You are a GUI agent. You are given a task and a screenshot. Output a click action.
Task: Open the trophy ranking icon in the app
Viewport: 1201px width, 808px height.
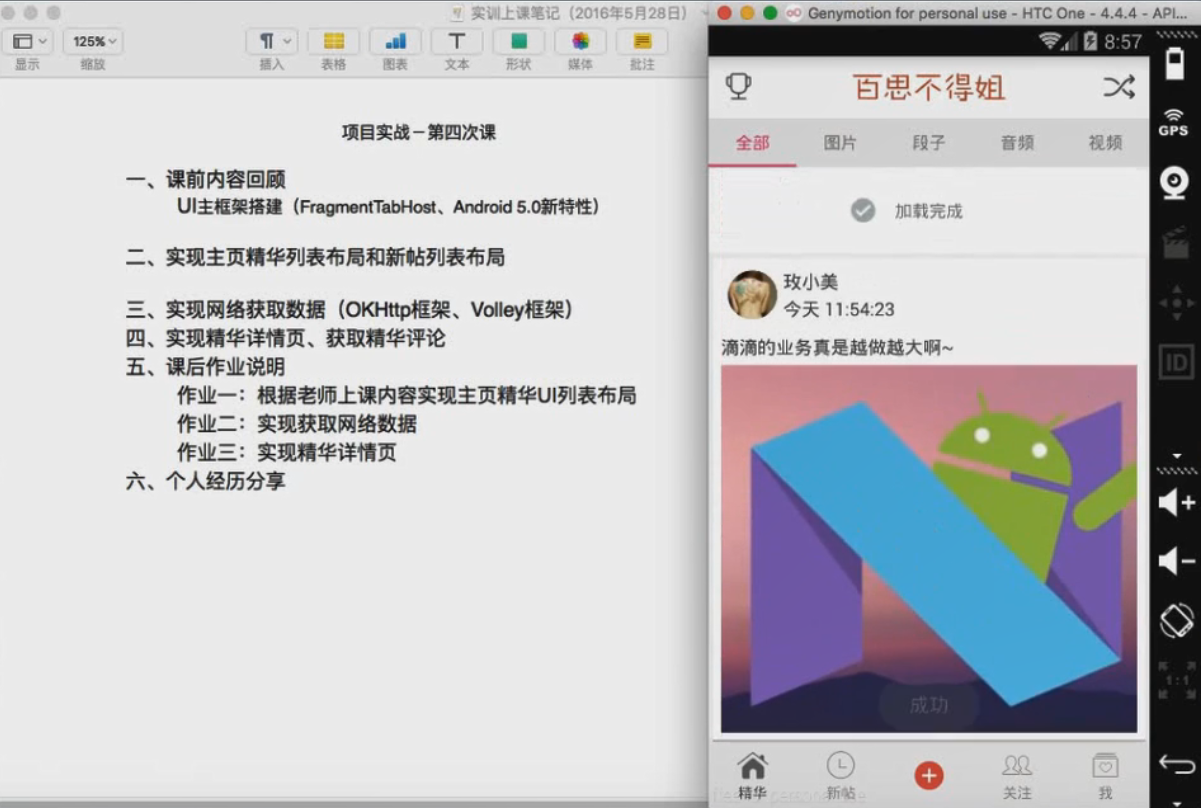tap(738, 87)
